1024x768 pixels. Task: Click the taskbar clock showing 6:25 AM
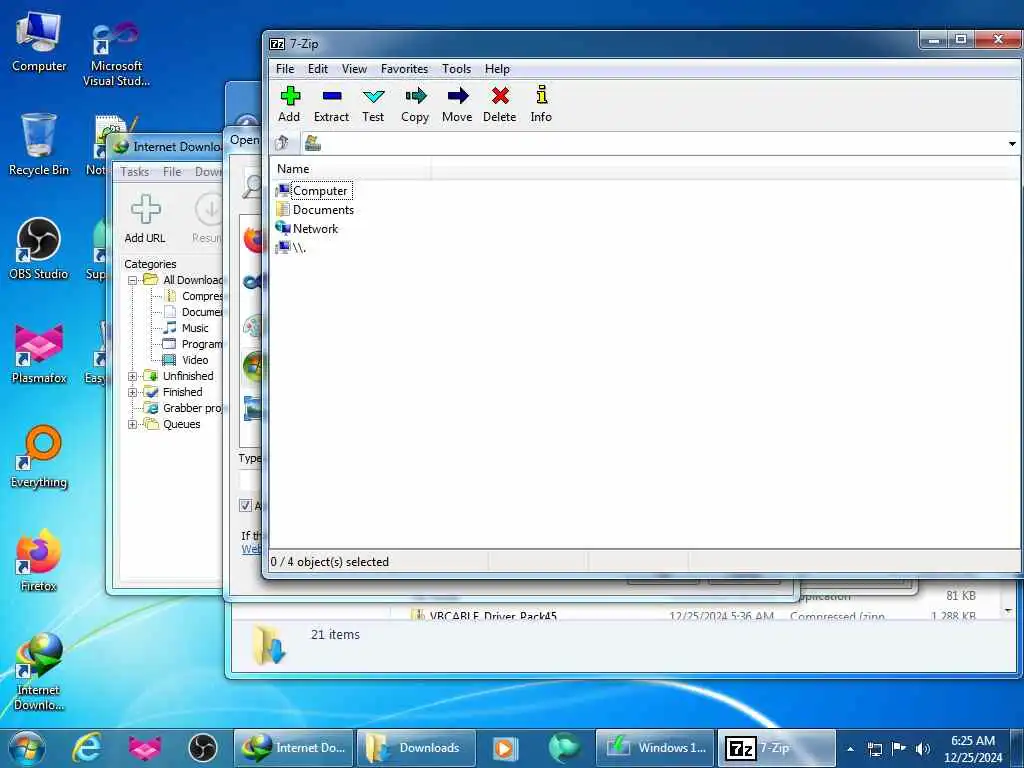[972, 749]
